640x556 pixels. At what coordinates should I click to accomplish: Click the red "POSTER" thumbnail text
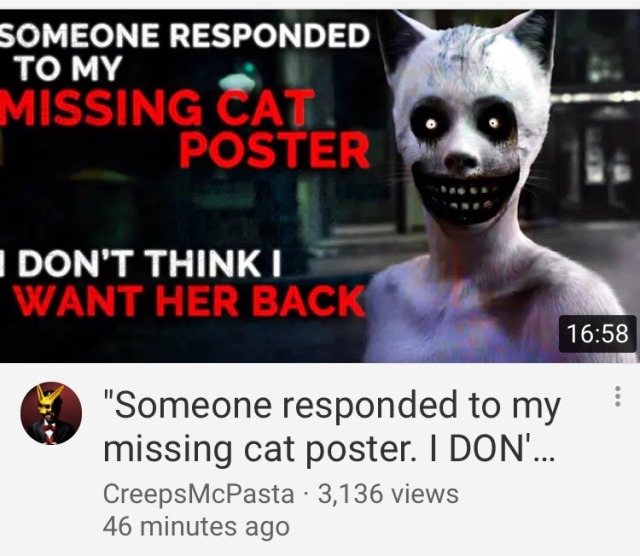coord(275,150)
